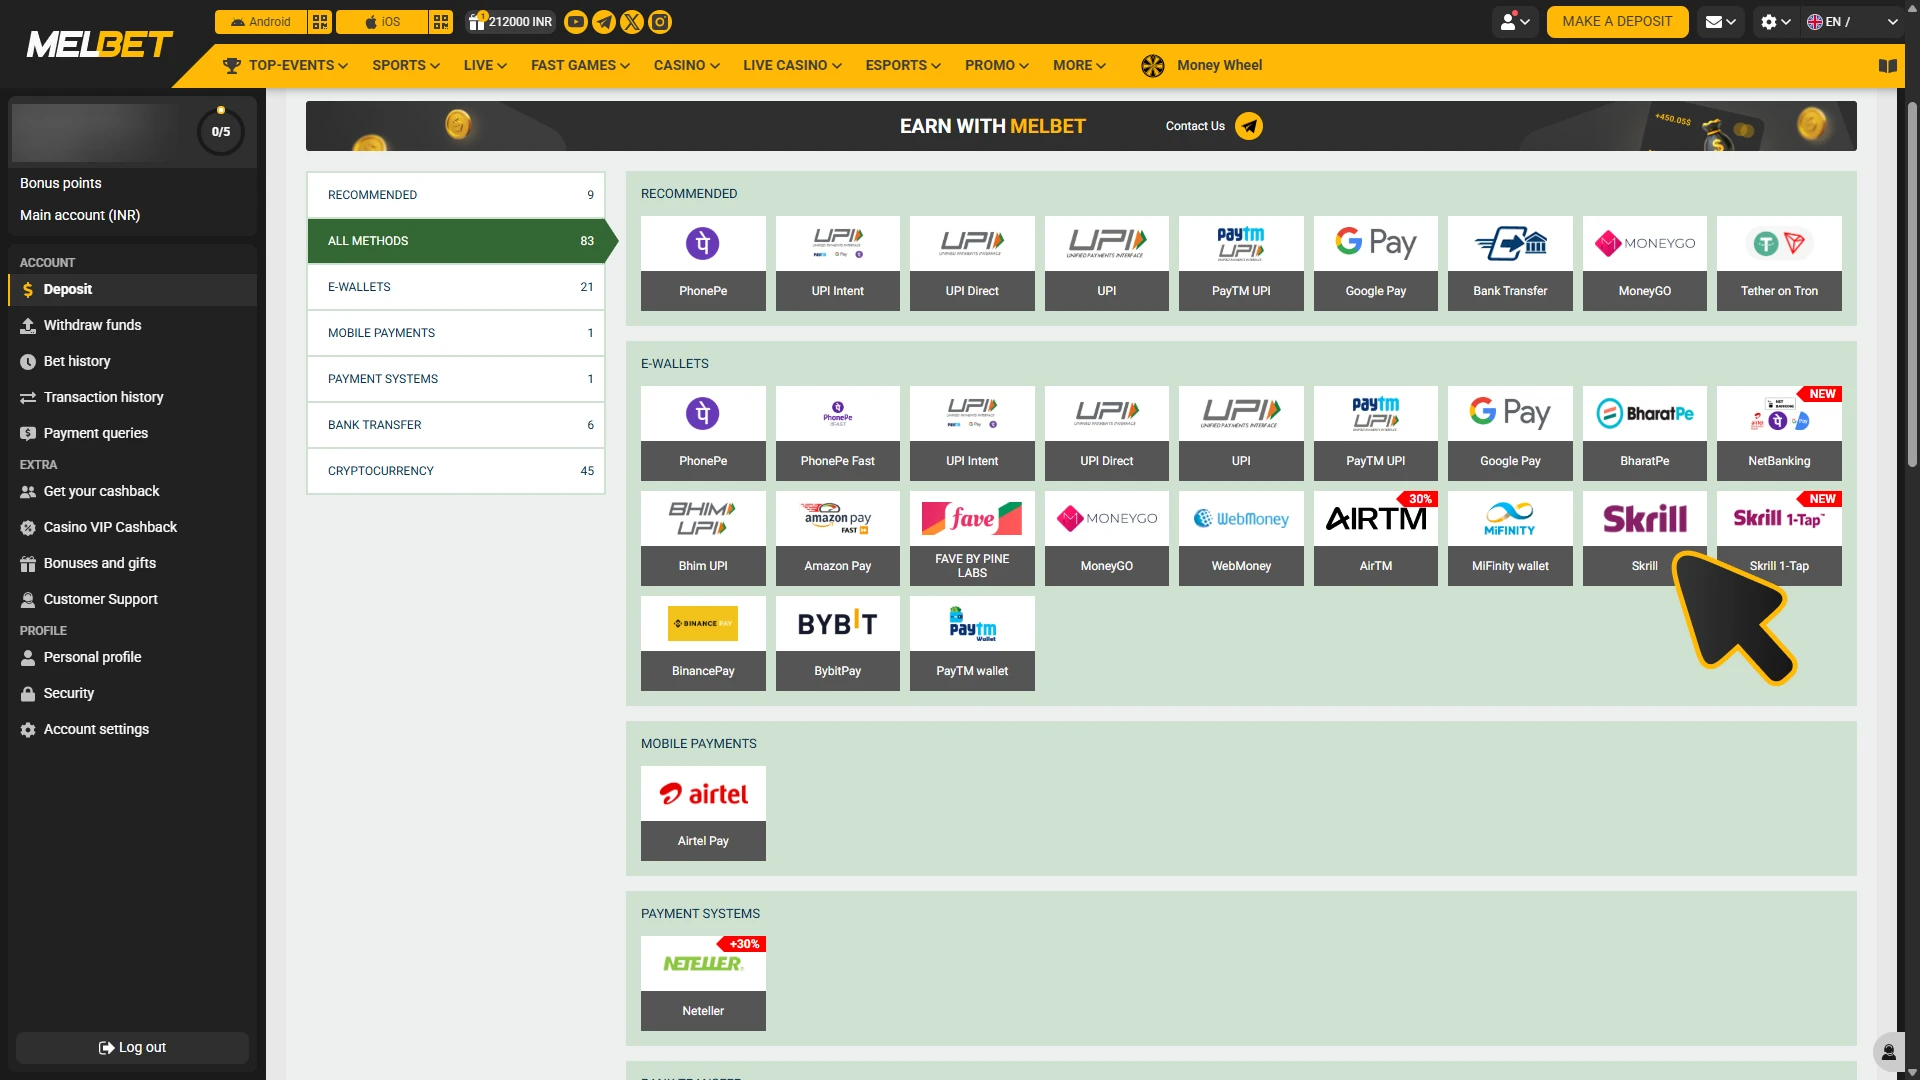Select the BharatPe e-wallet

[1645, 433]
